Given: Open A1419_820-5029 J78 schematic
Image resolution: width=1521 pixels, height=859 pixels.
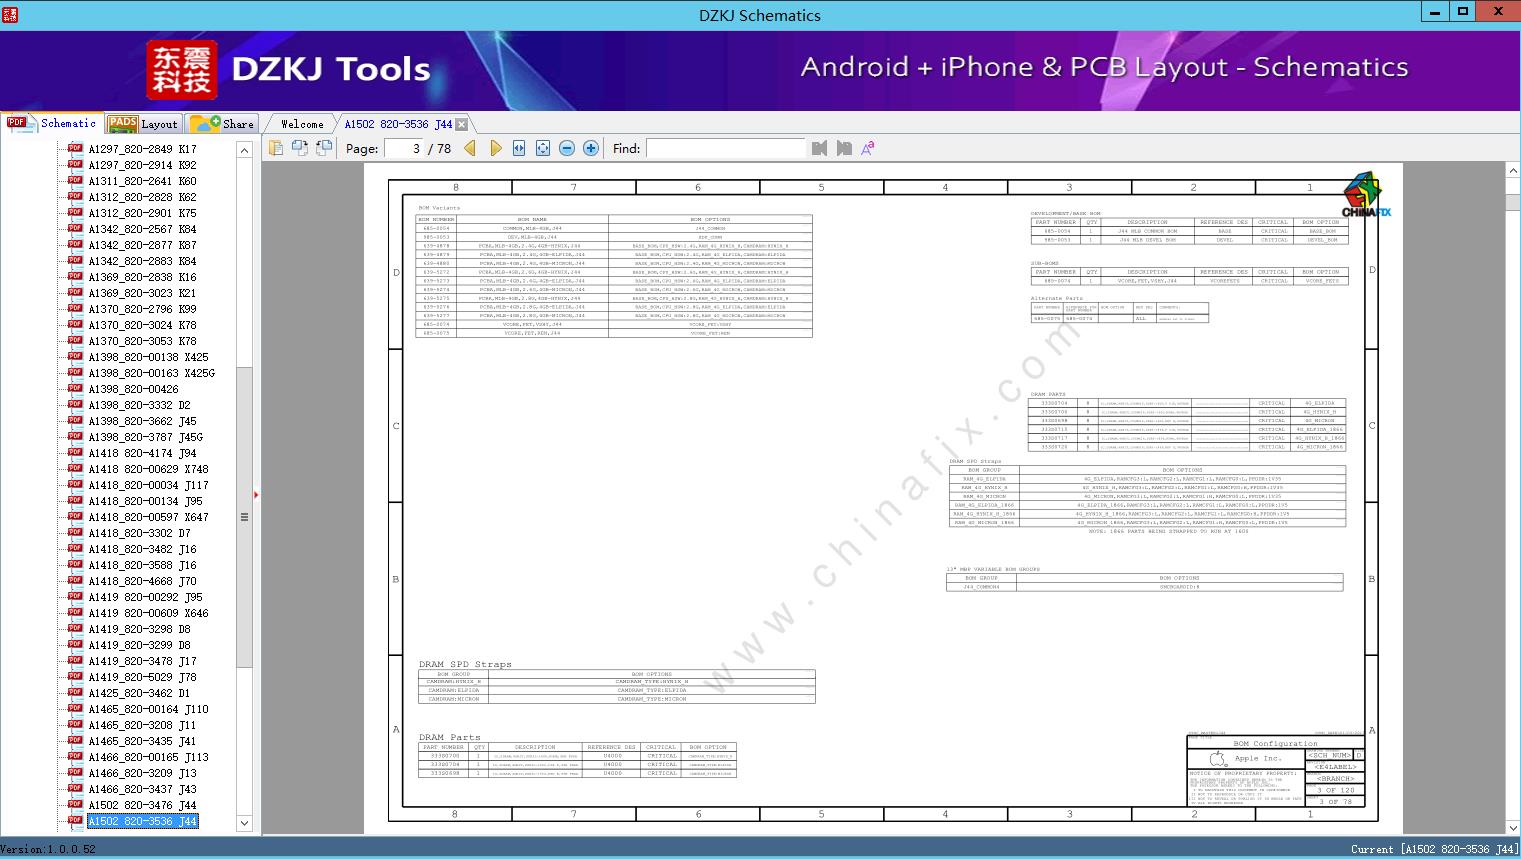Looking at the screenshot, I should (x=142, y=677).
